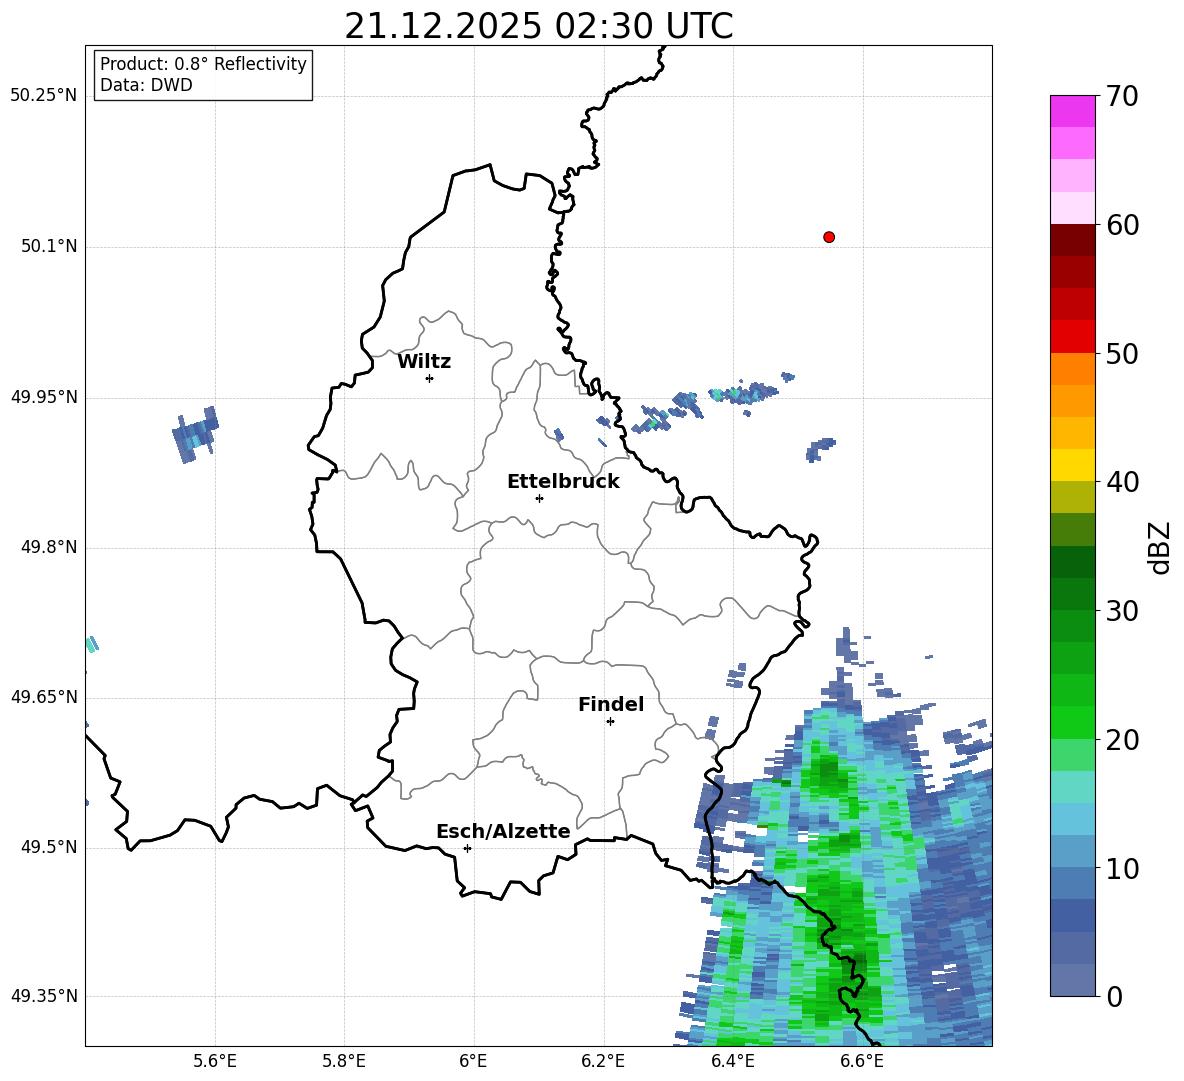This screenshot has height=1081, width=1184.
Task: Click the 49.5°N latitude label
Action: [50, 847]
